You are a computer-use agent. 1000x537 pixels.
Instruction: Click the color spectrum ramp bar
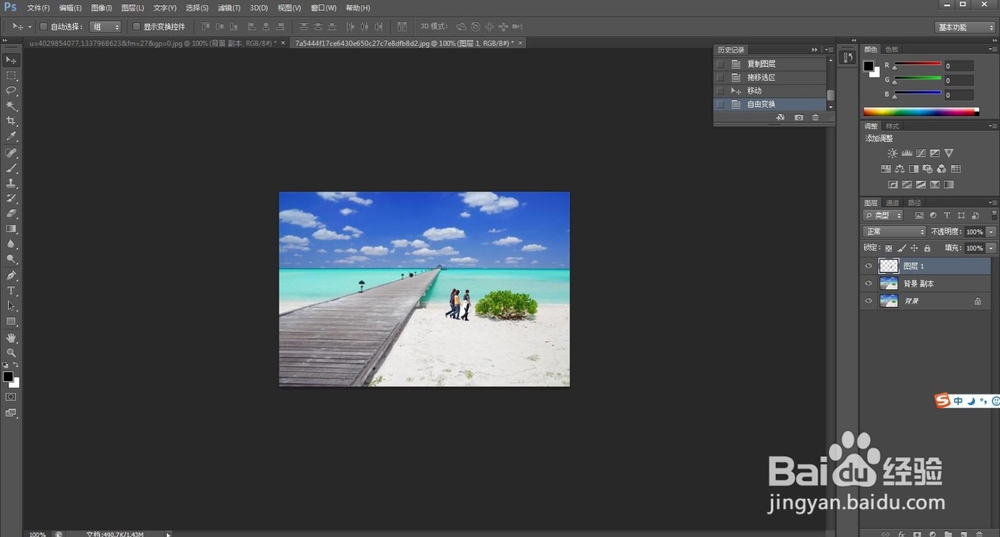tap(921, 112)
